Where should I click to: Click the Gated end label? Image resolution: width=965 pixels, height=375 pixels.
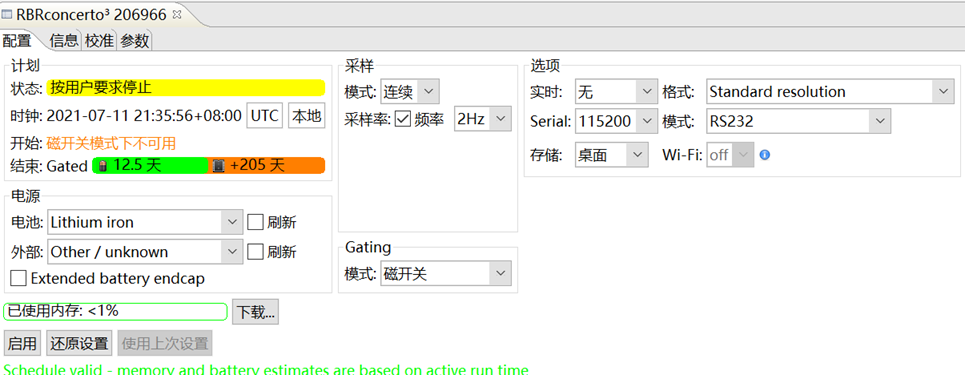click(x=67, y=166)
